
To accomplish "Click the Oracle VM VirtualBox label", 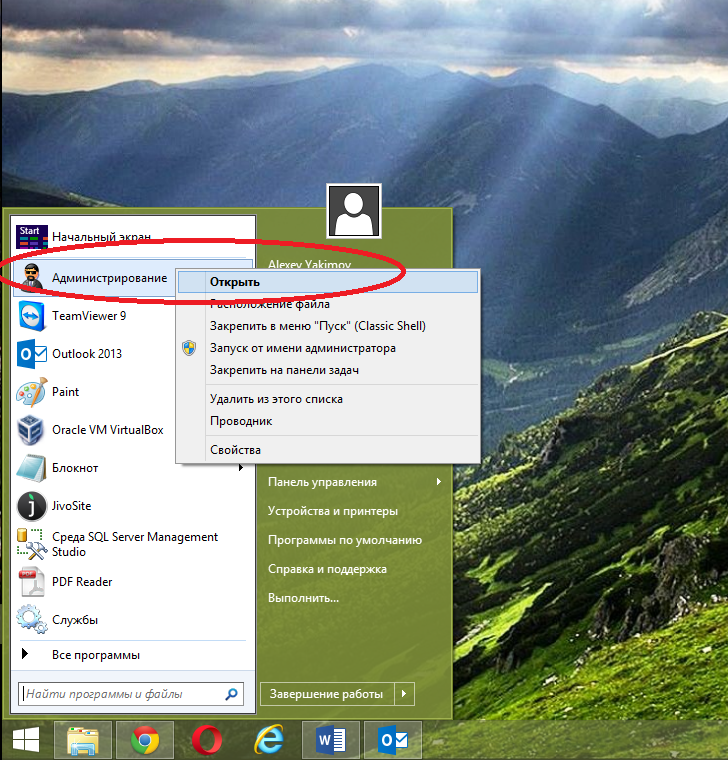I will tap(108, 430).
